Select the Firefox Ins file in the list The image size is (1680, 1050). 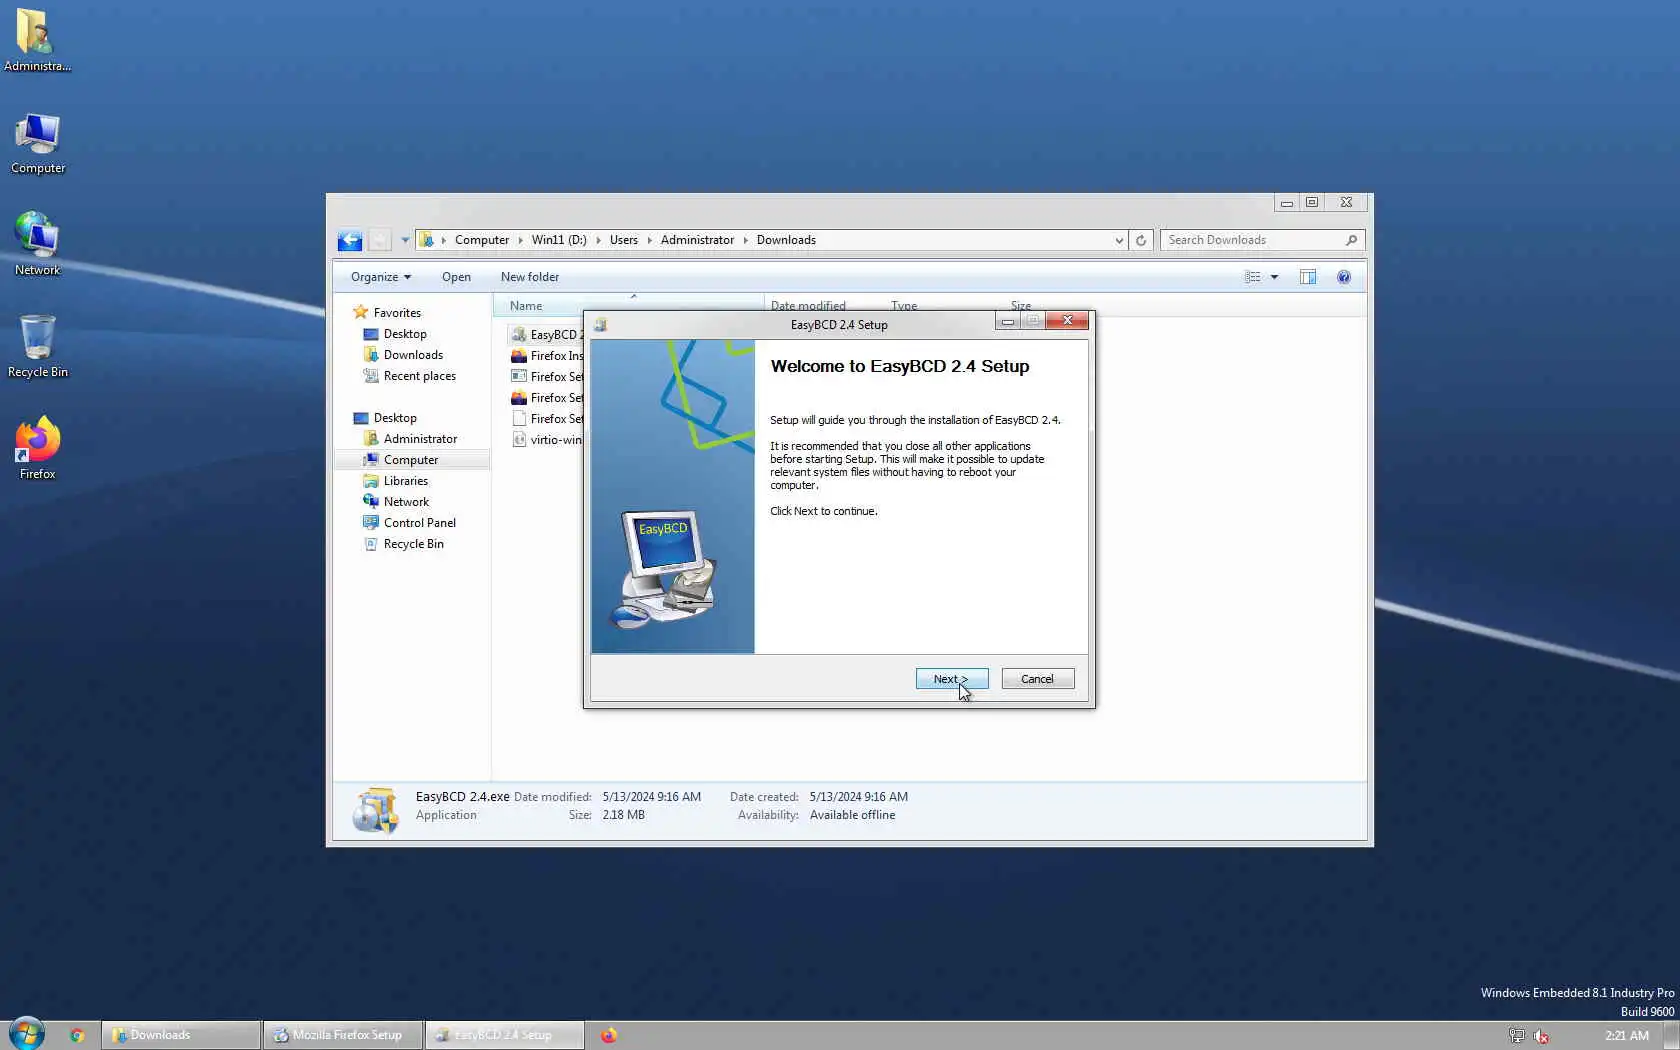pos(546,356)
